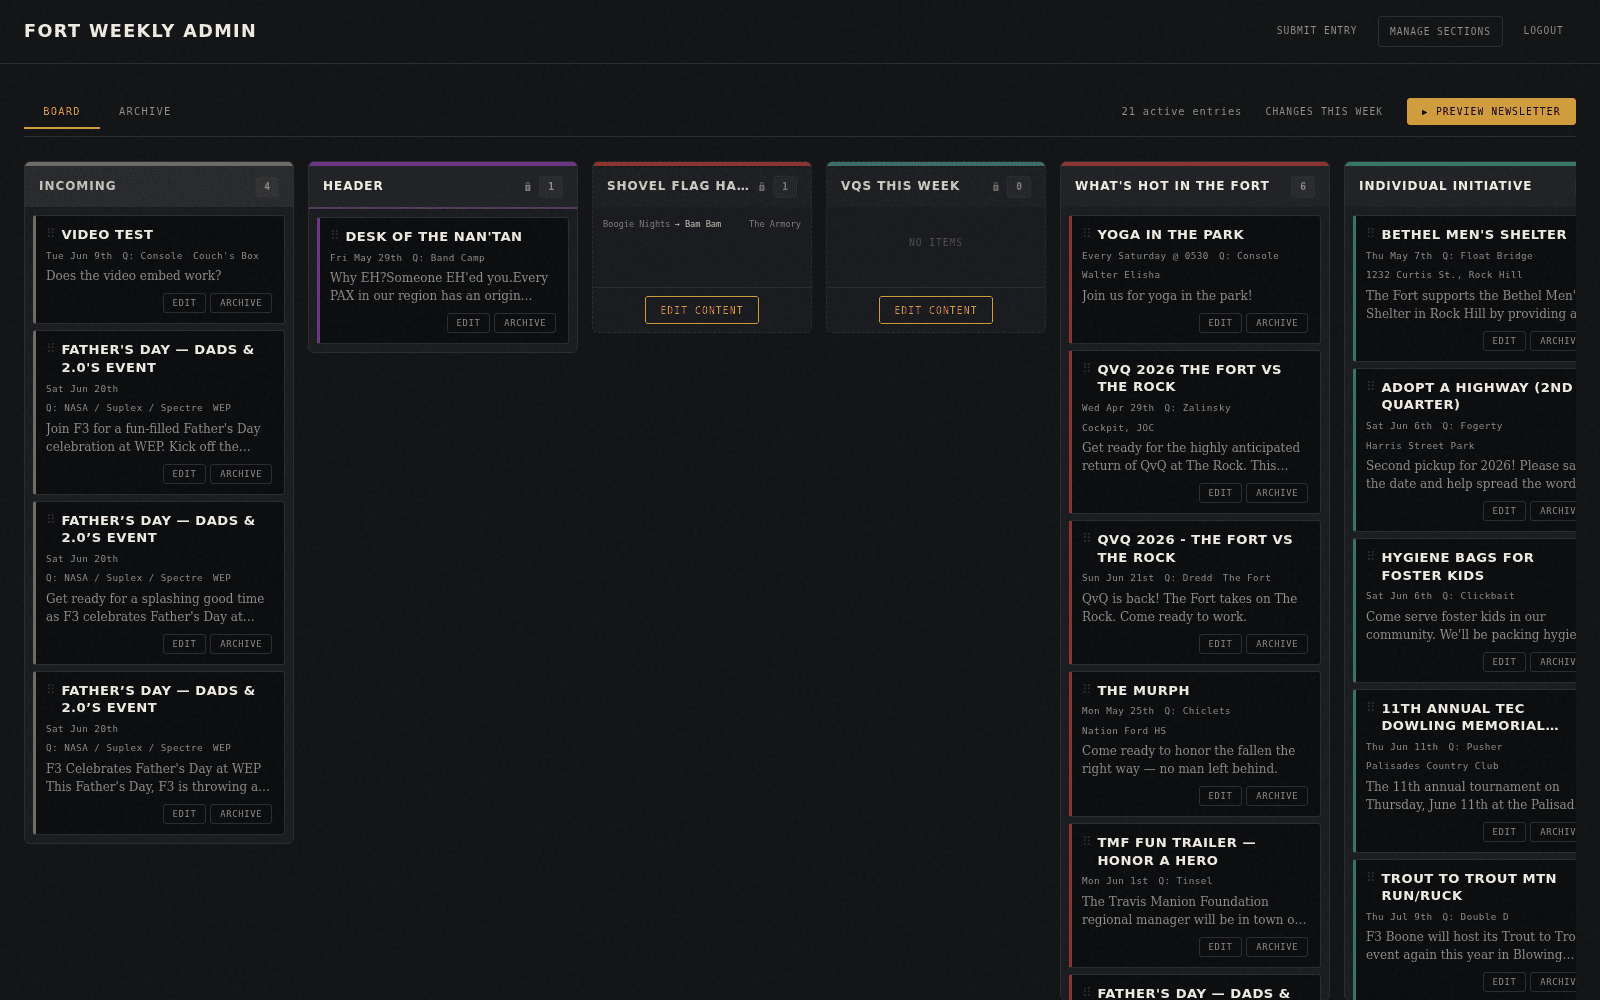Screen dimensions: 1600x1000
Task: Click drag handle on 11th Annual Tec Dowling Memorial card
Action: 1371,707
